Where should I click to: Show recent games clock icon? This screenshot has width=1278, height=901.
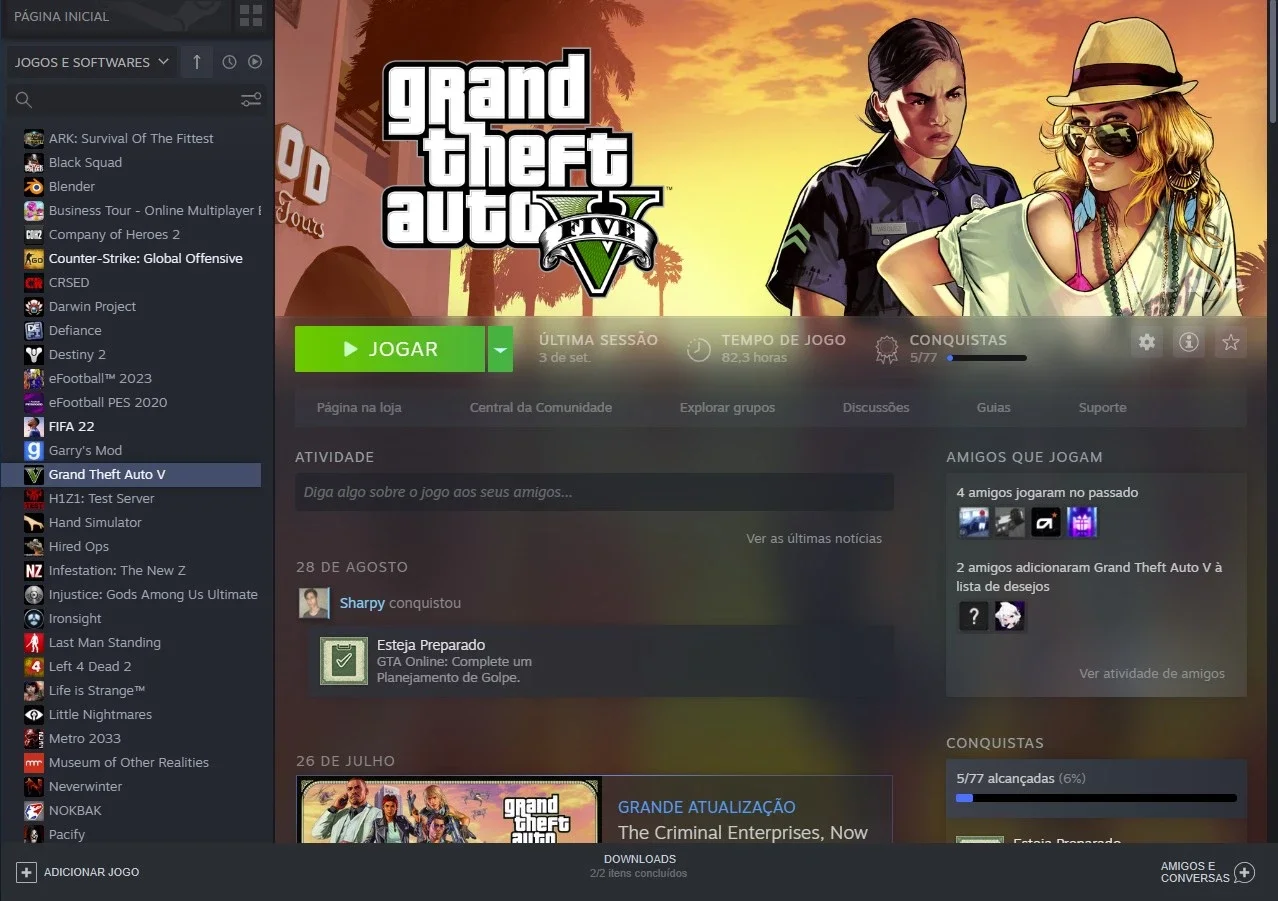click(x=229, y=62)
